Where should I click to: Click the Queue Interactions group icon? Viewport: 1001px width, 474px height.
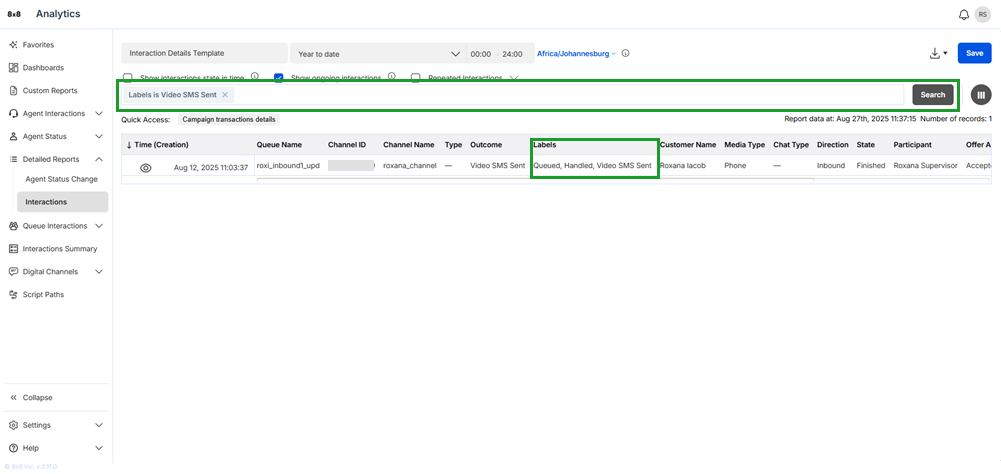coord(13,226)
